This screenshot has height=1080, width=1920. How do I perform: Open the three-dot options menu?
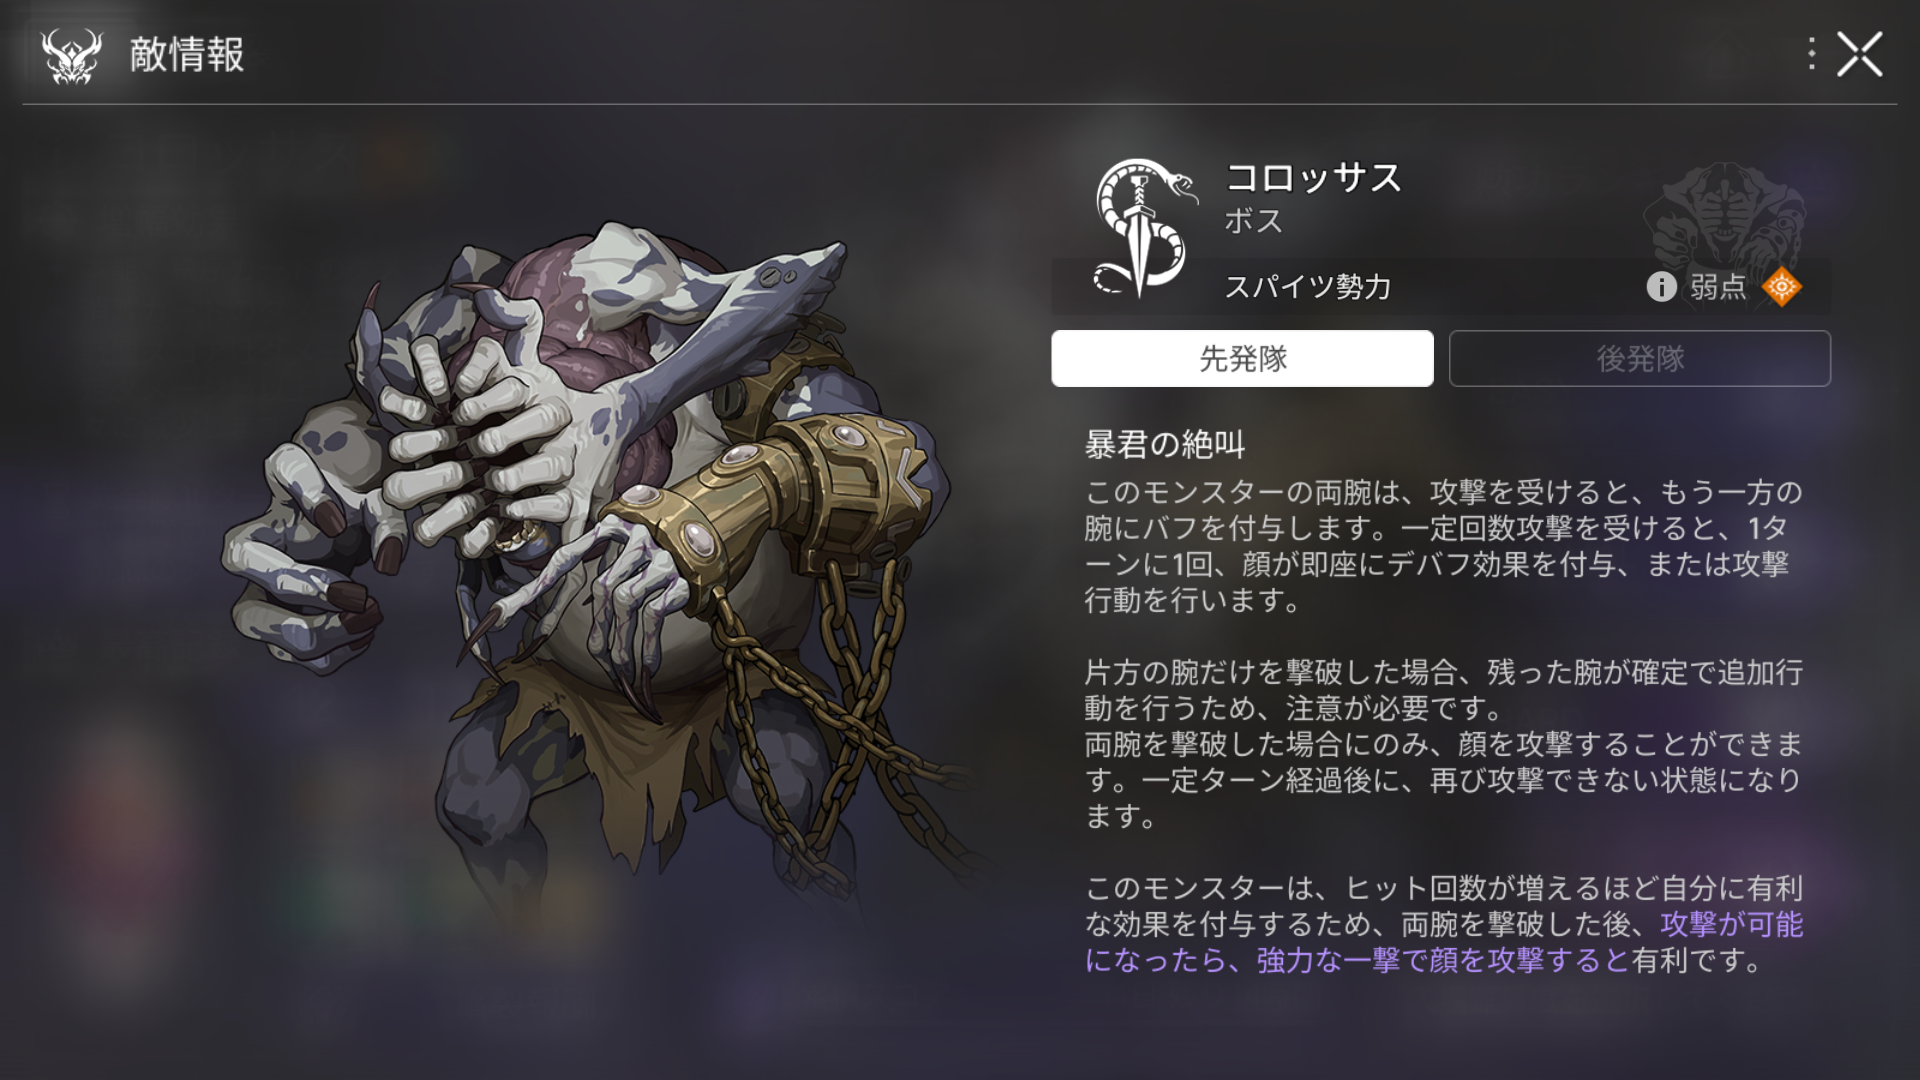coord(1811,54)
